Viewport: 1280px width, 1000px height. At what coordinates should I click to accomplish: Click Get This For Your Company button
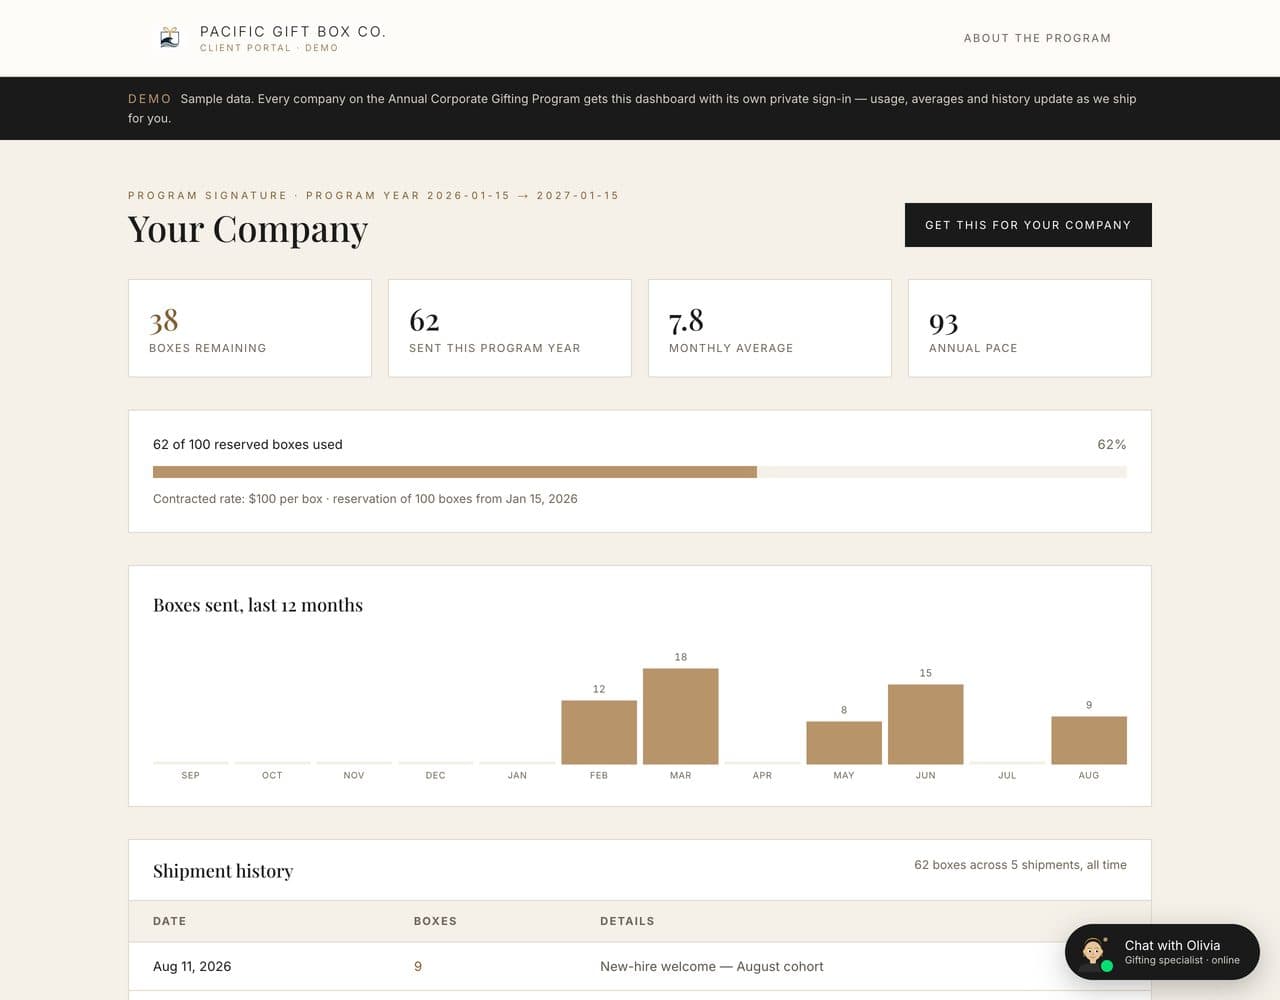(x=1028, y=225)
